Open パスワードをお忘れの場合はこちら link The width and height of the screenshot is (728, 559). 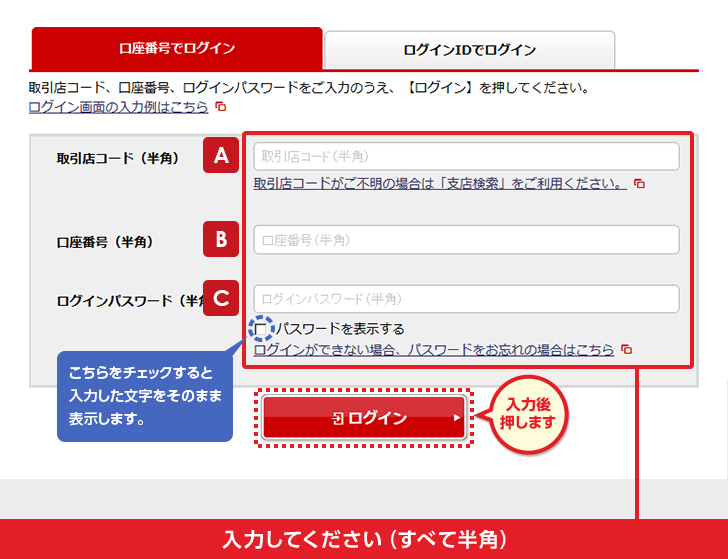pyautogui.click(x=434, y=350)
